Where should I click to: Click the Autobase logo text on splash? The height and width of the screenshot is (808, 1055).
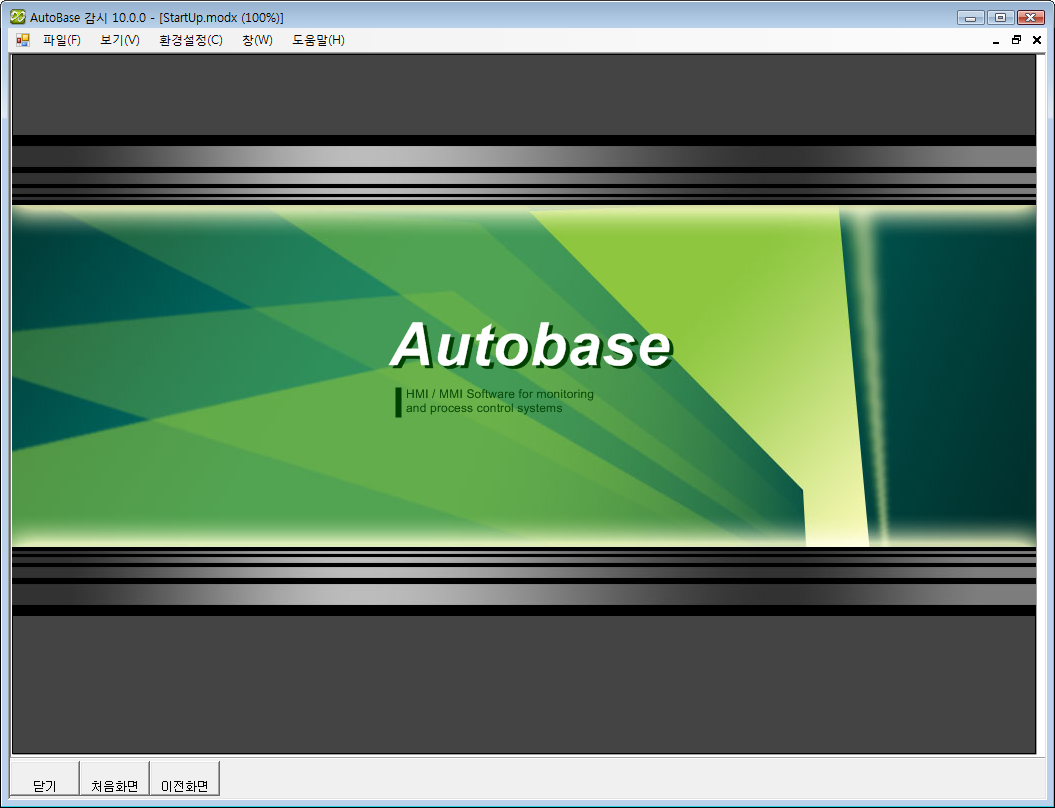[x=531, y=345]
